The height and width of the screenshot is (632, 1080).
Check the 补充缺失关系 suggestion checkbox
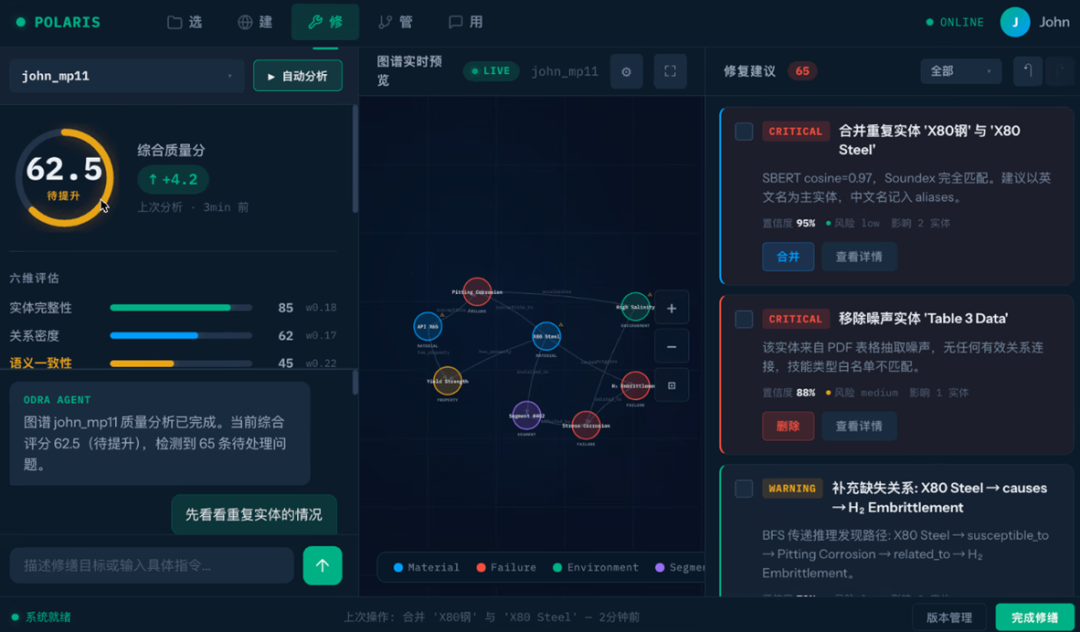click(744, 489)
